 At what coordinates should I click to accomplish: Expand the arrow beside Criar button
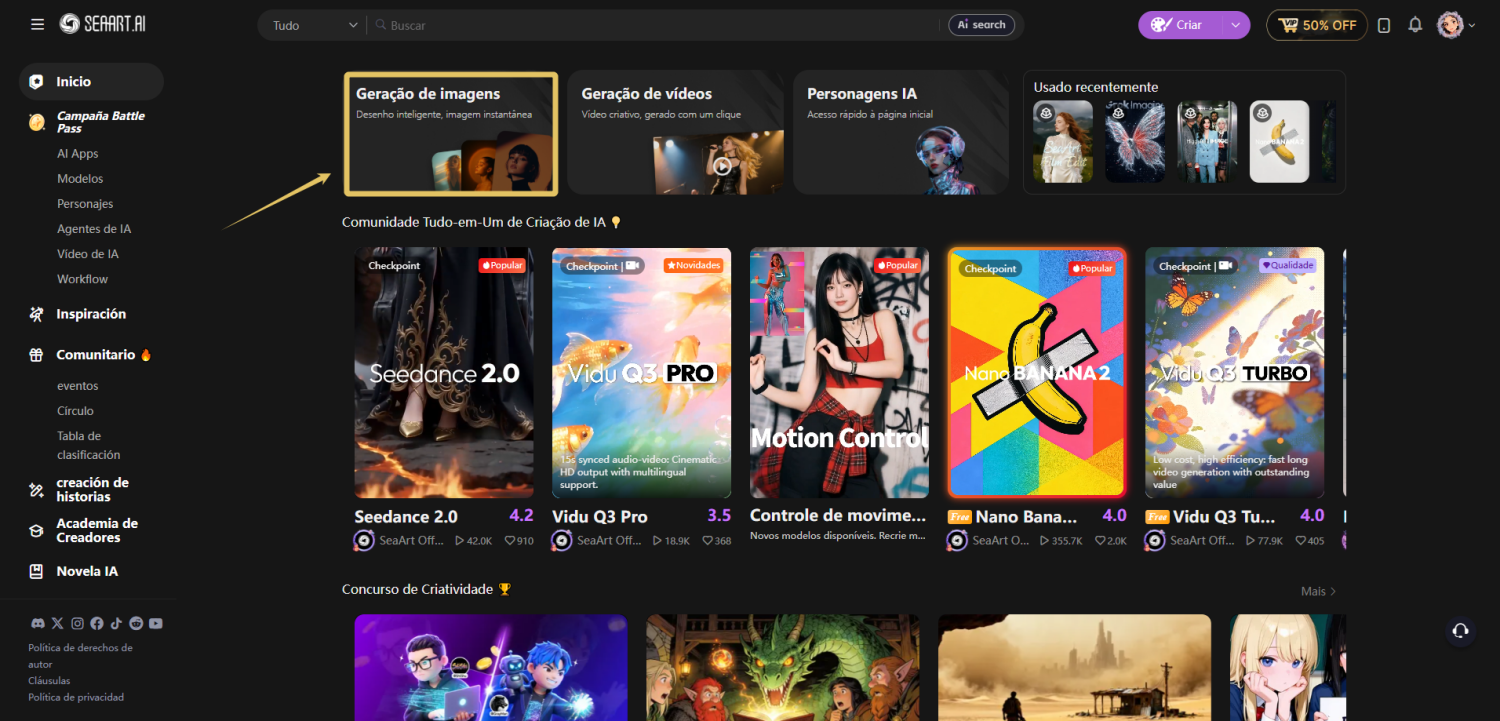tap(1236, 25)
